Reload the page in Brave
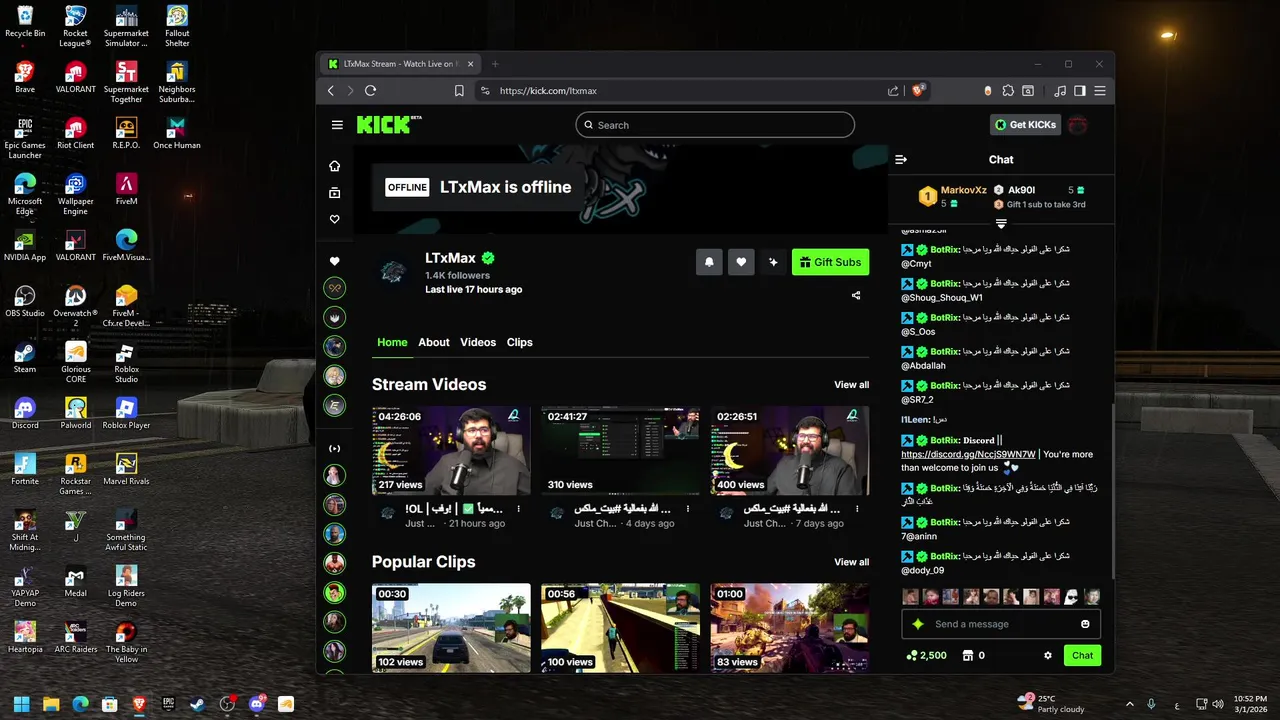Image resolution: width=1280 pixels, height=720 pixels. point(370,90)
